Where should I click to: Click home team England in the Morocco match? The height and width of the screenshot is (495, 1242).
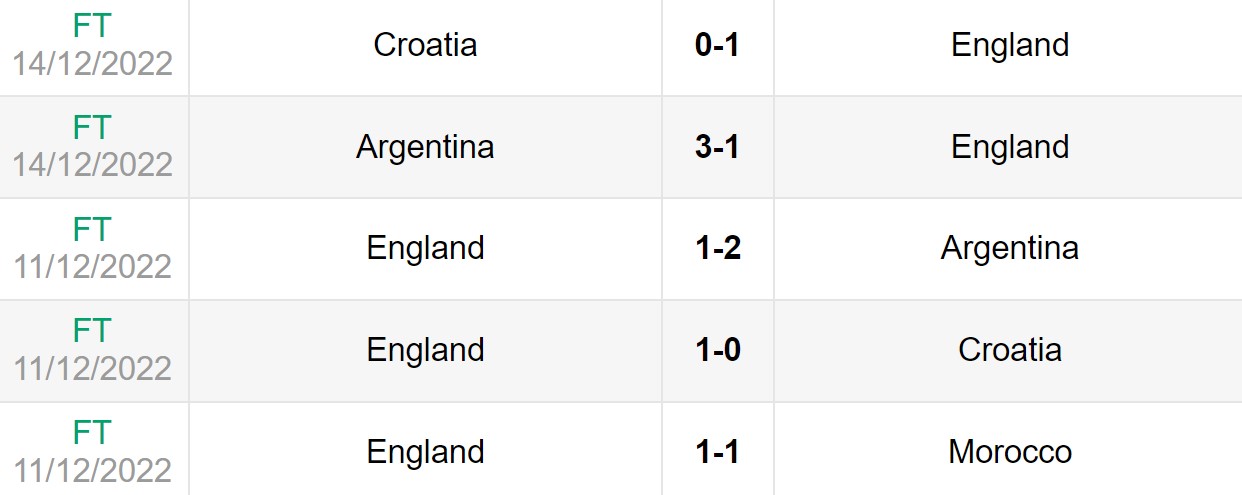tap(425, 452)
